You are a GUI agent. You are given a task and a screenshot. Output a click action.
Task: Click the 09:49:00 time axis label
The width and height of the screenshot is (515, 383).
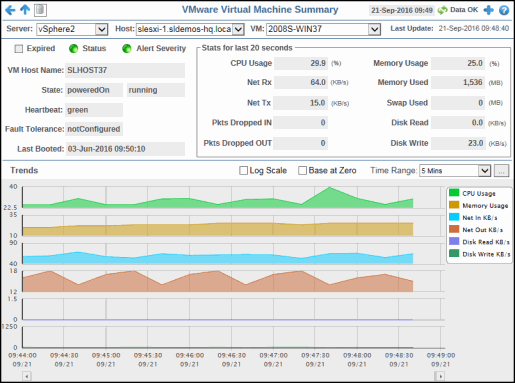tap(441, 355)
